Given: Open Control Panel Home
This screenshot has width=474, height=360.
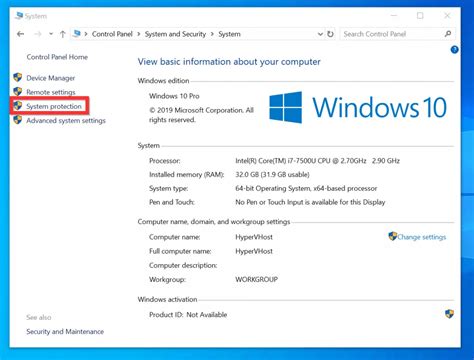Looking at the screenshot, I should pyautogui.click(x=57, y=57).
